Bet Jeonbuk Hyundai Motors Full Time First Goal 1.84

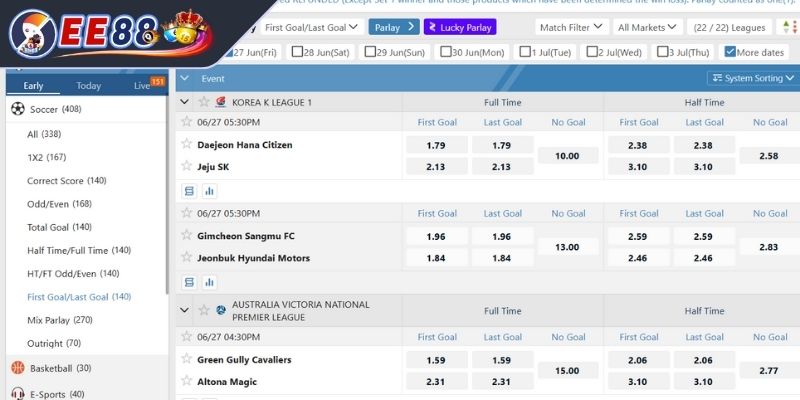(x=436, y=258)
